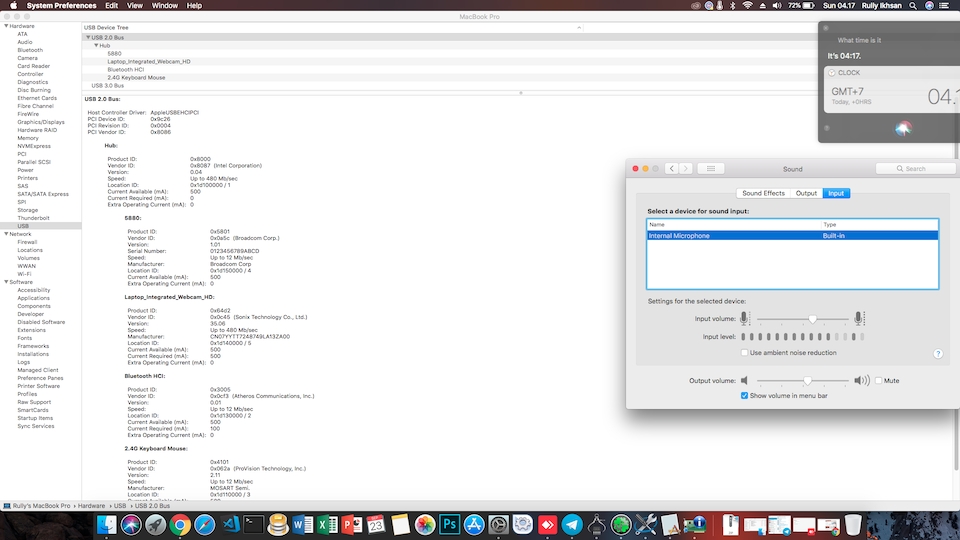Viewport: 960px width, 540px height.
Task: Select Bluetooth in Hardware sidebar
Action: 30,50
